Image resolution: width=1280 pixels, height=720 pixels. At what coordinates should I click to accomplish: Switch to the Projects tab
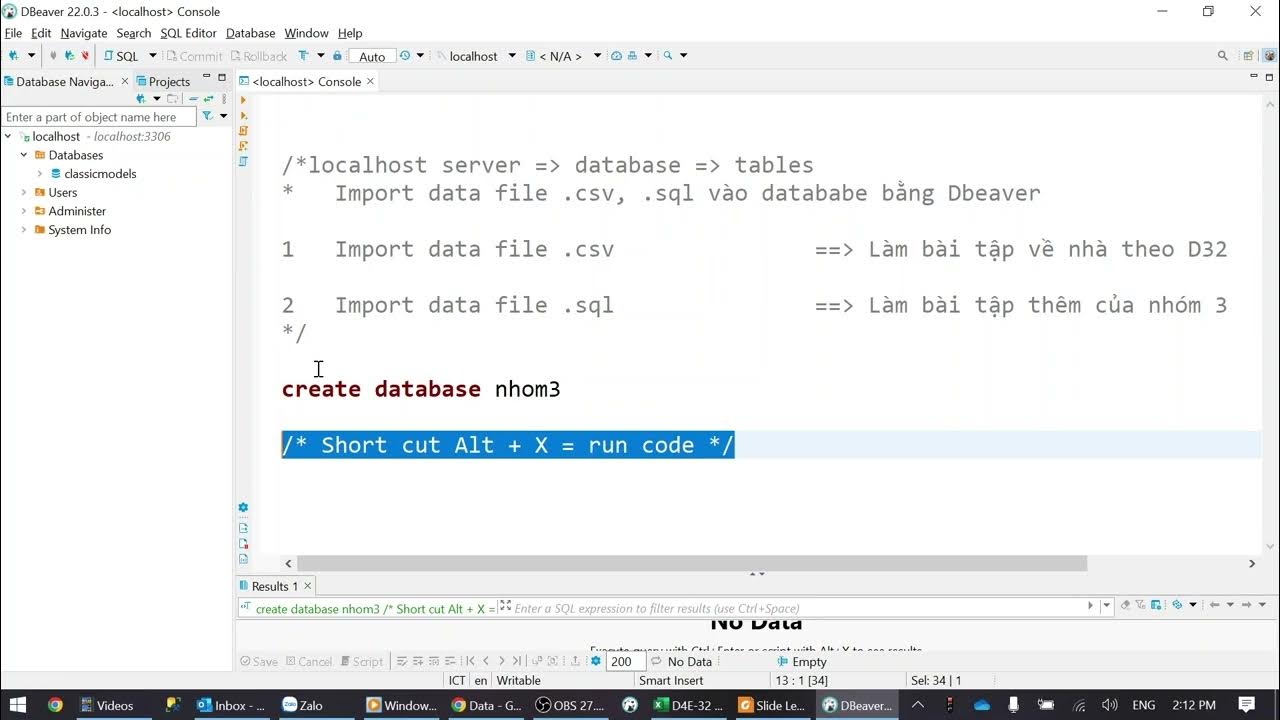(162, 82)
